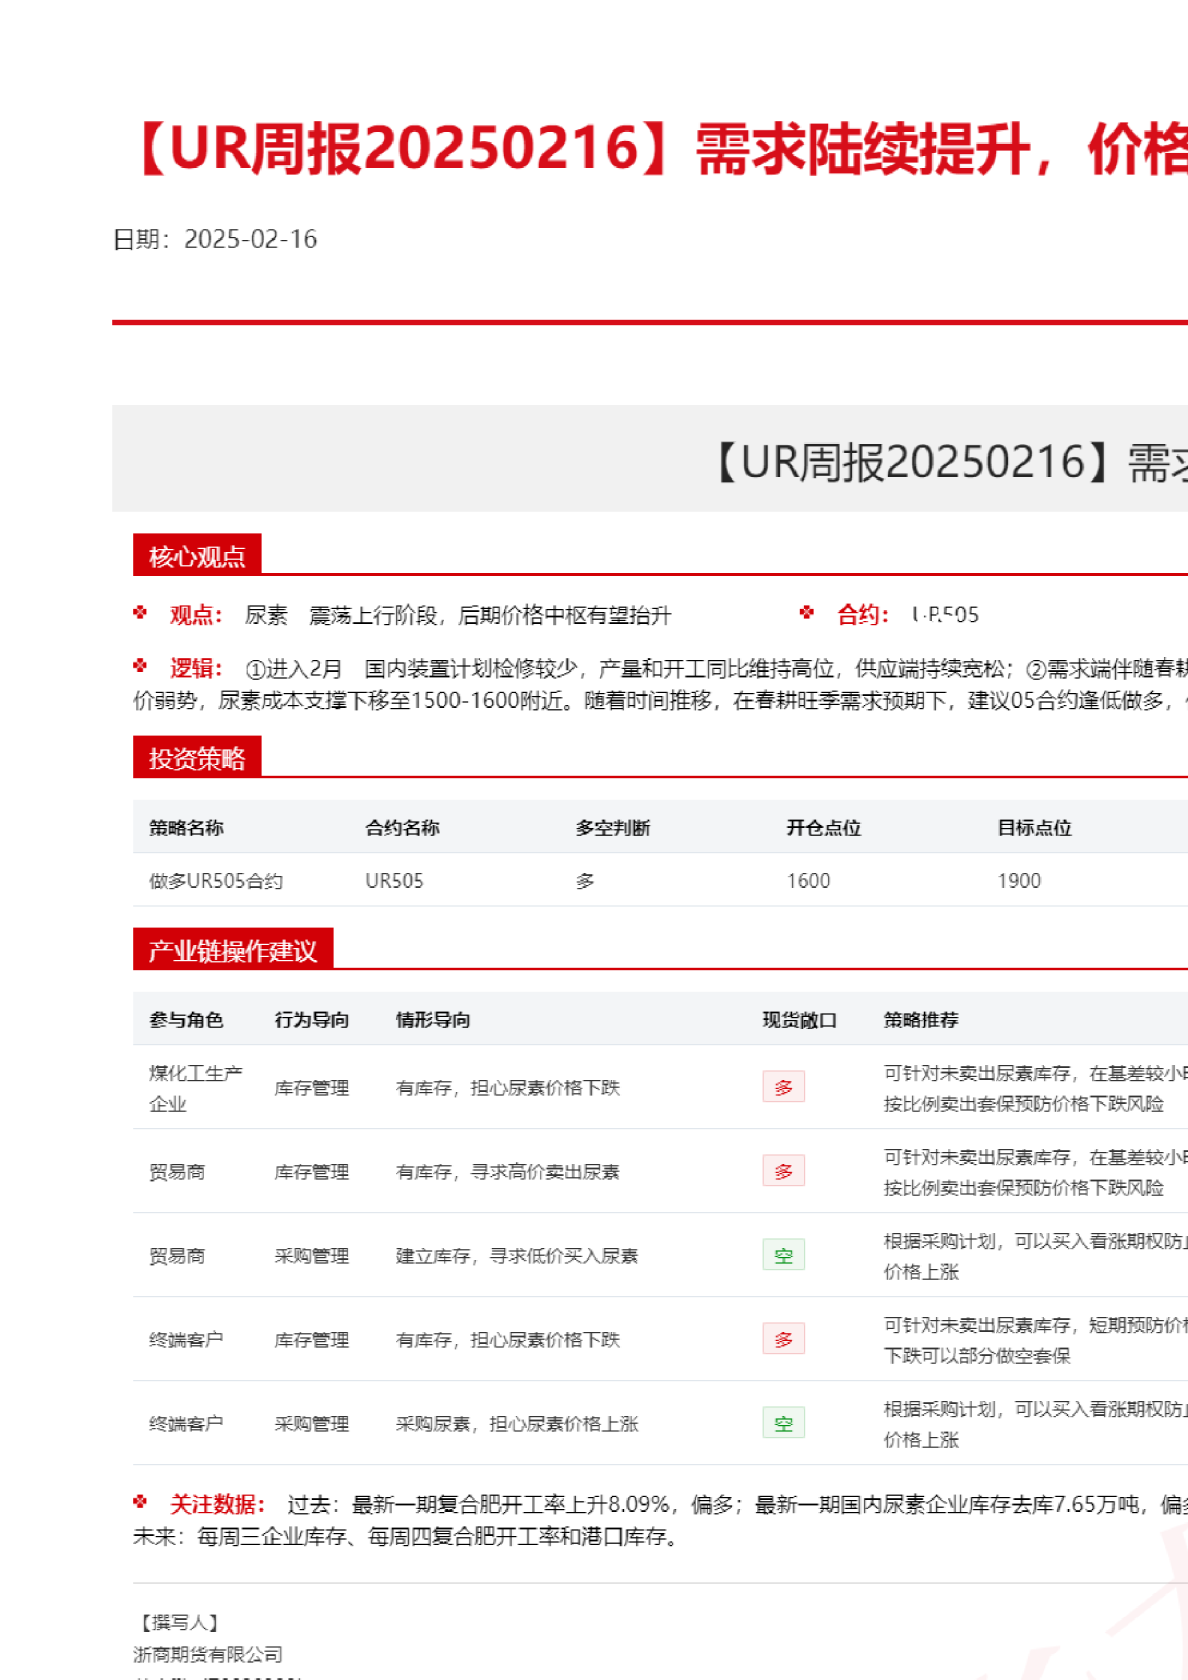Click the 做多UR505合约 strategy name cell
This screenshot has height=1680, width=1188.
pyautogui.click(x=216, y=881)
